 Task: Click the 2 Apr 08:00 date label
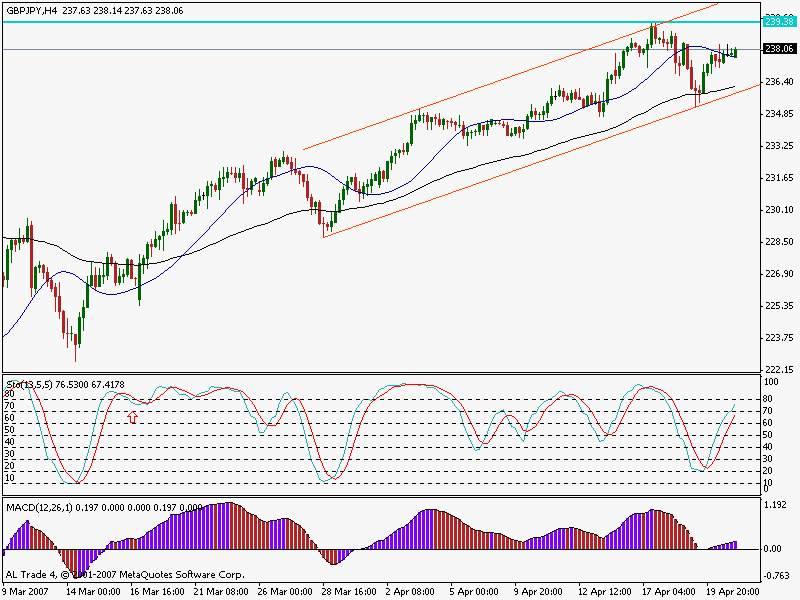[410, 592]
